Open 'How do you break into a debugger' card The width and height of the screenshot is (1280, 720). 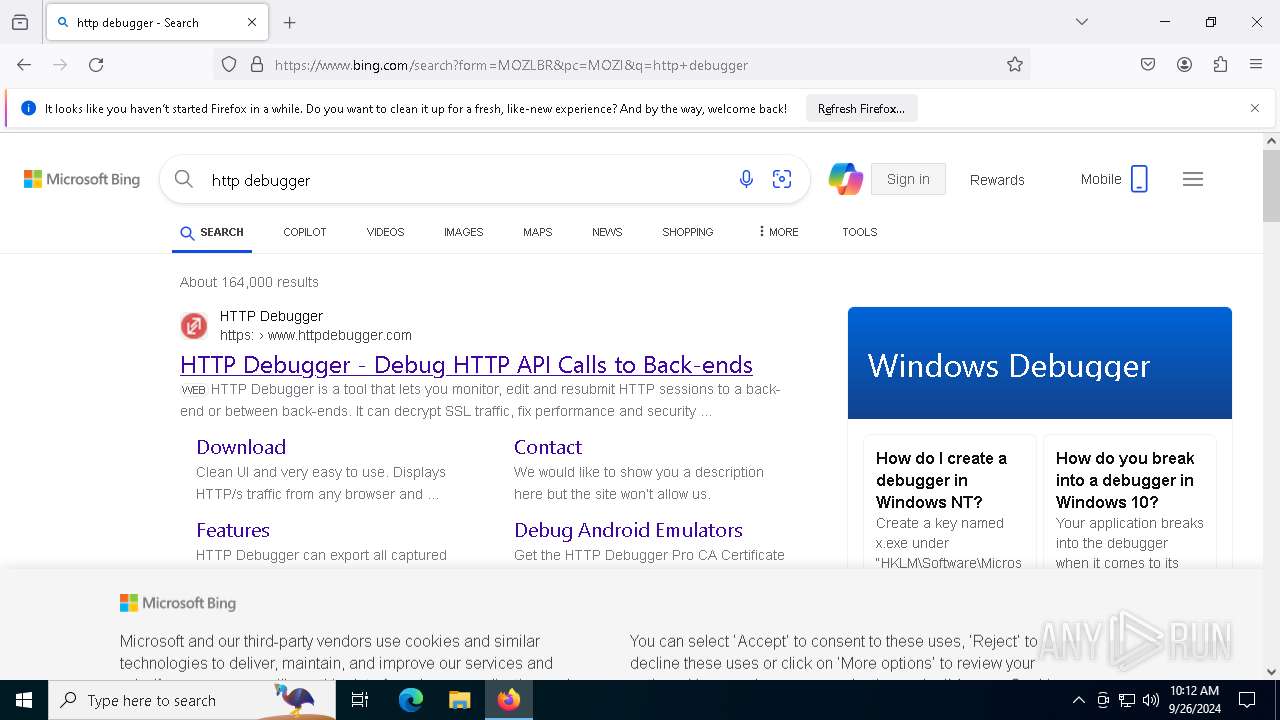[1130, 502]
